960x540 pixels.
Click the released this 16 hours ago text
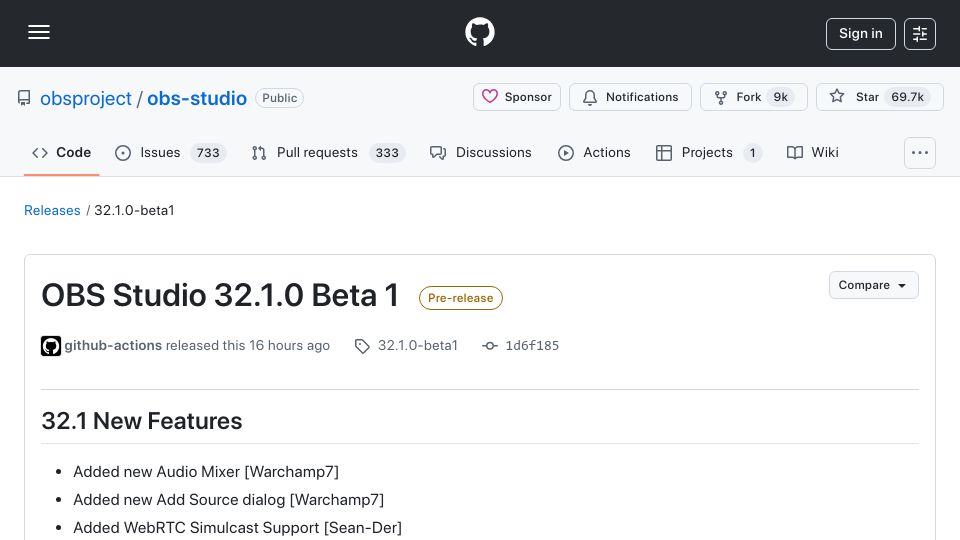coord(247,345)
